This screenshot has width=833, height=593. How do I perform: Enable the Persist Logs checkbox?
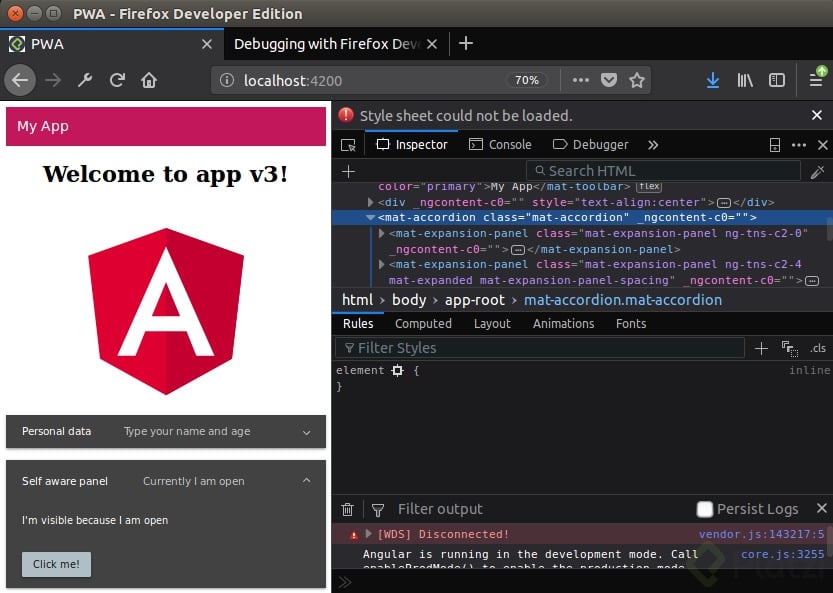(705, 509)
